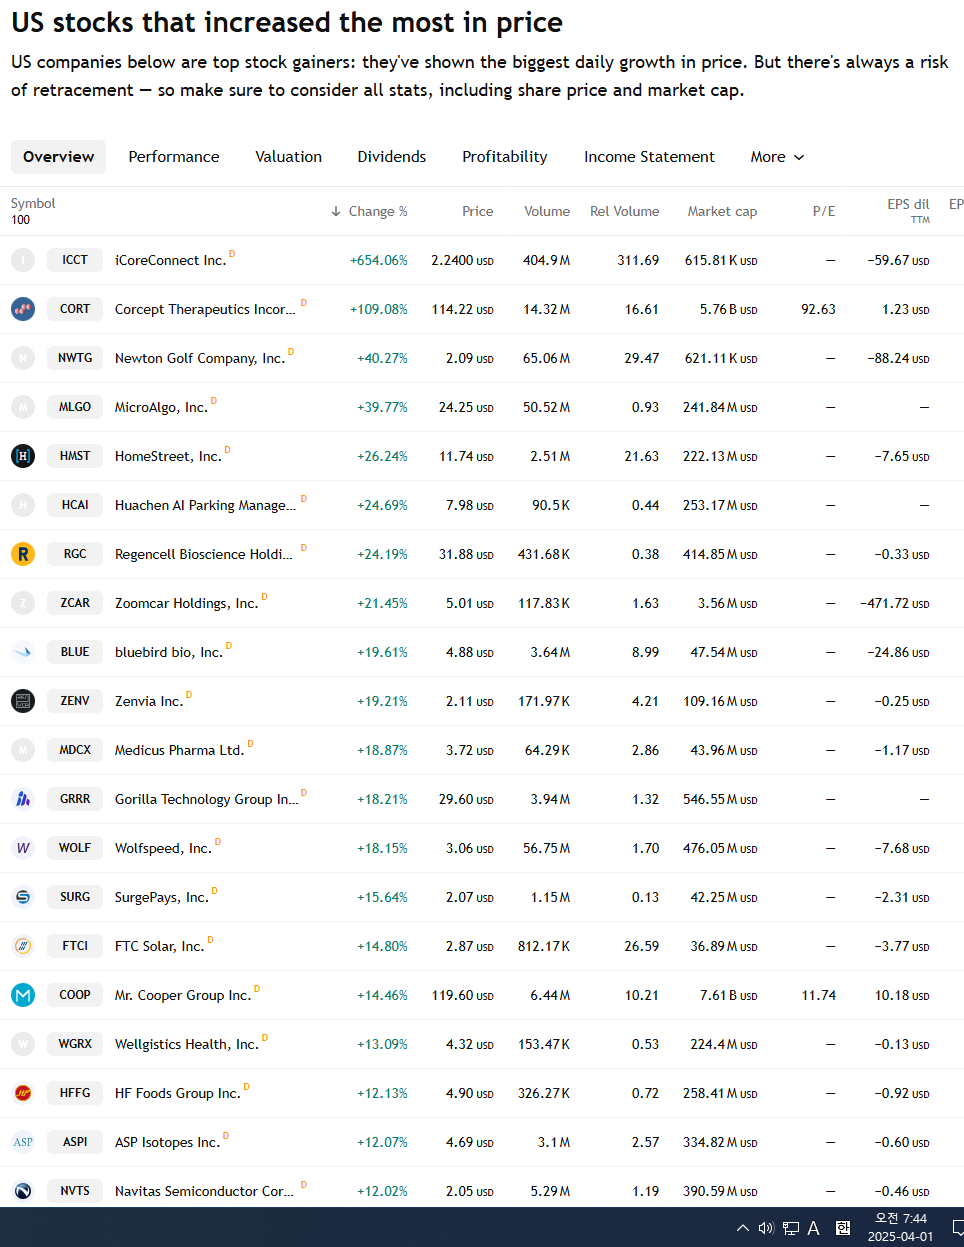Show hidden tray icons chevron
The width and height of the screenshot is (964, 1247).
point(743,1228)
